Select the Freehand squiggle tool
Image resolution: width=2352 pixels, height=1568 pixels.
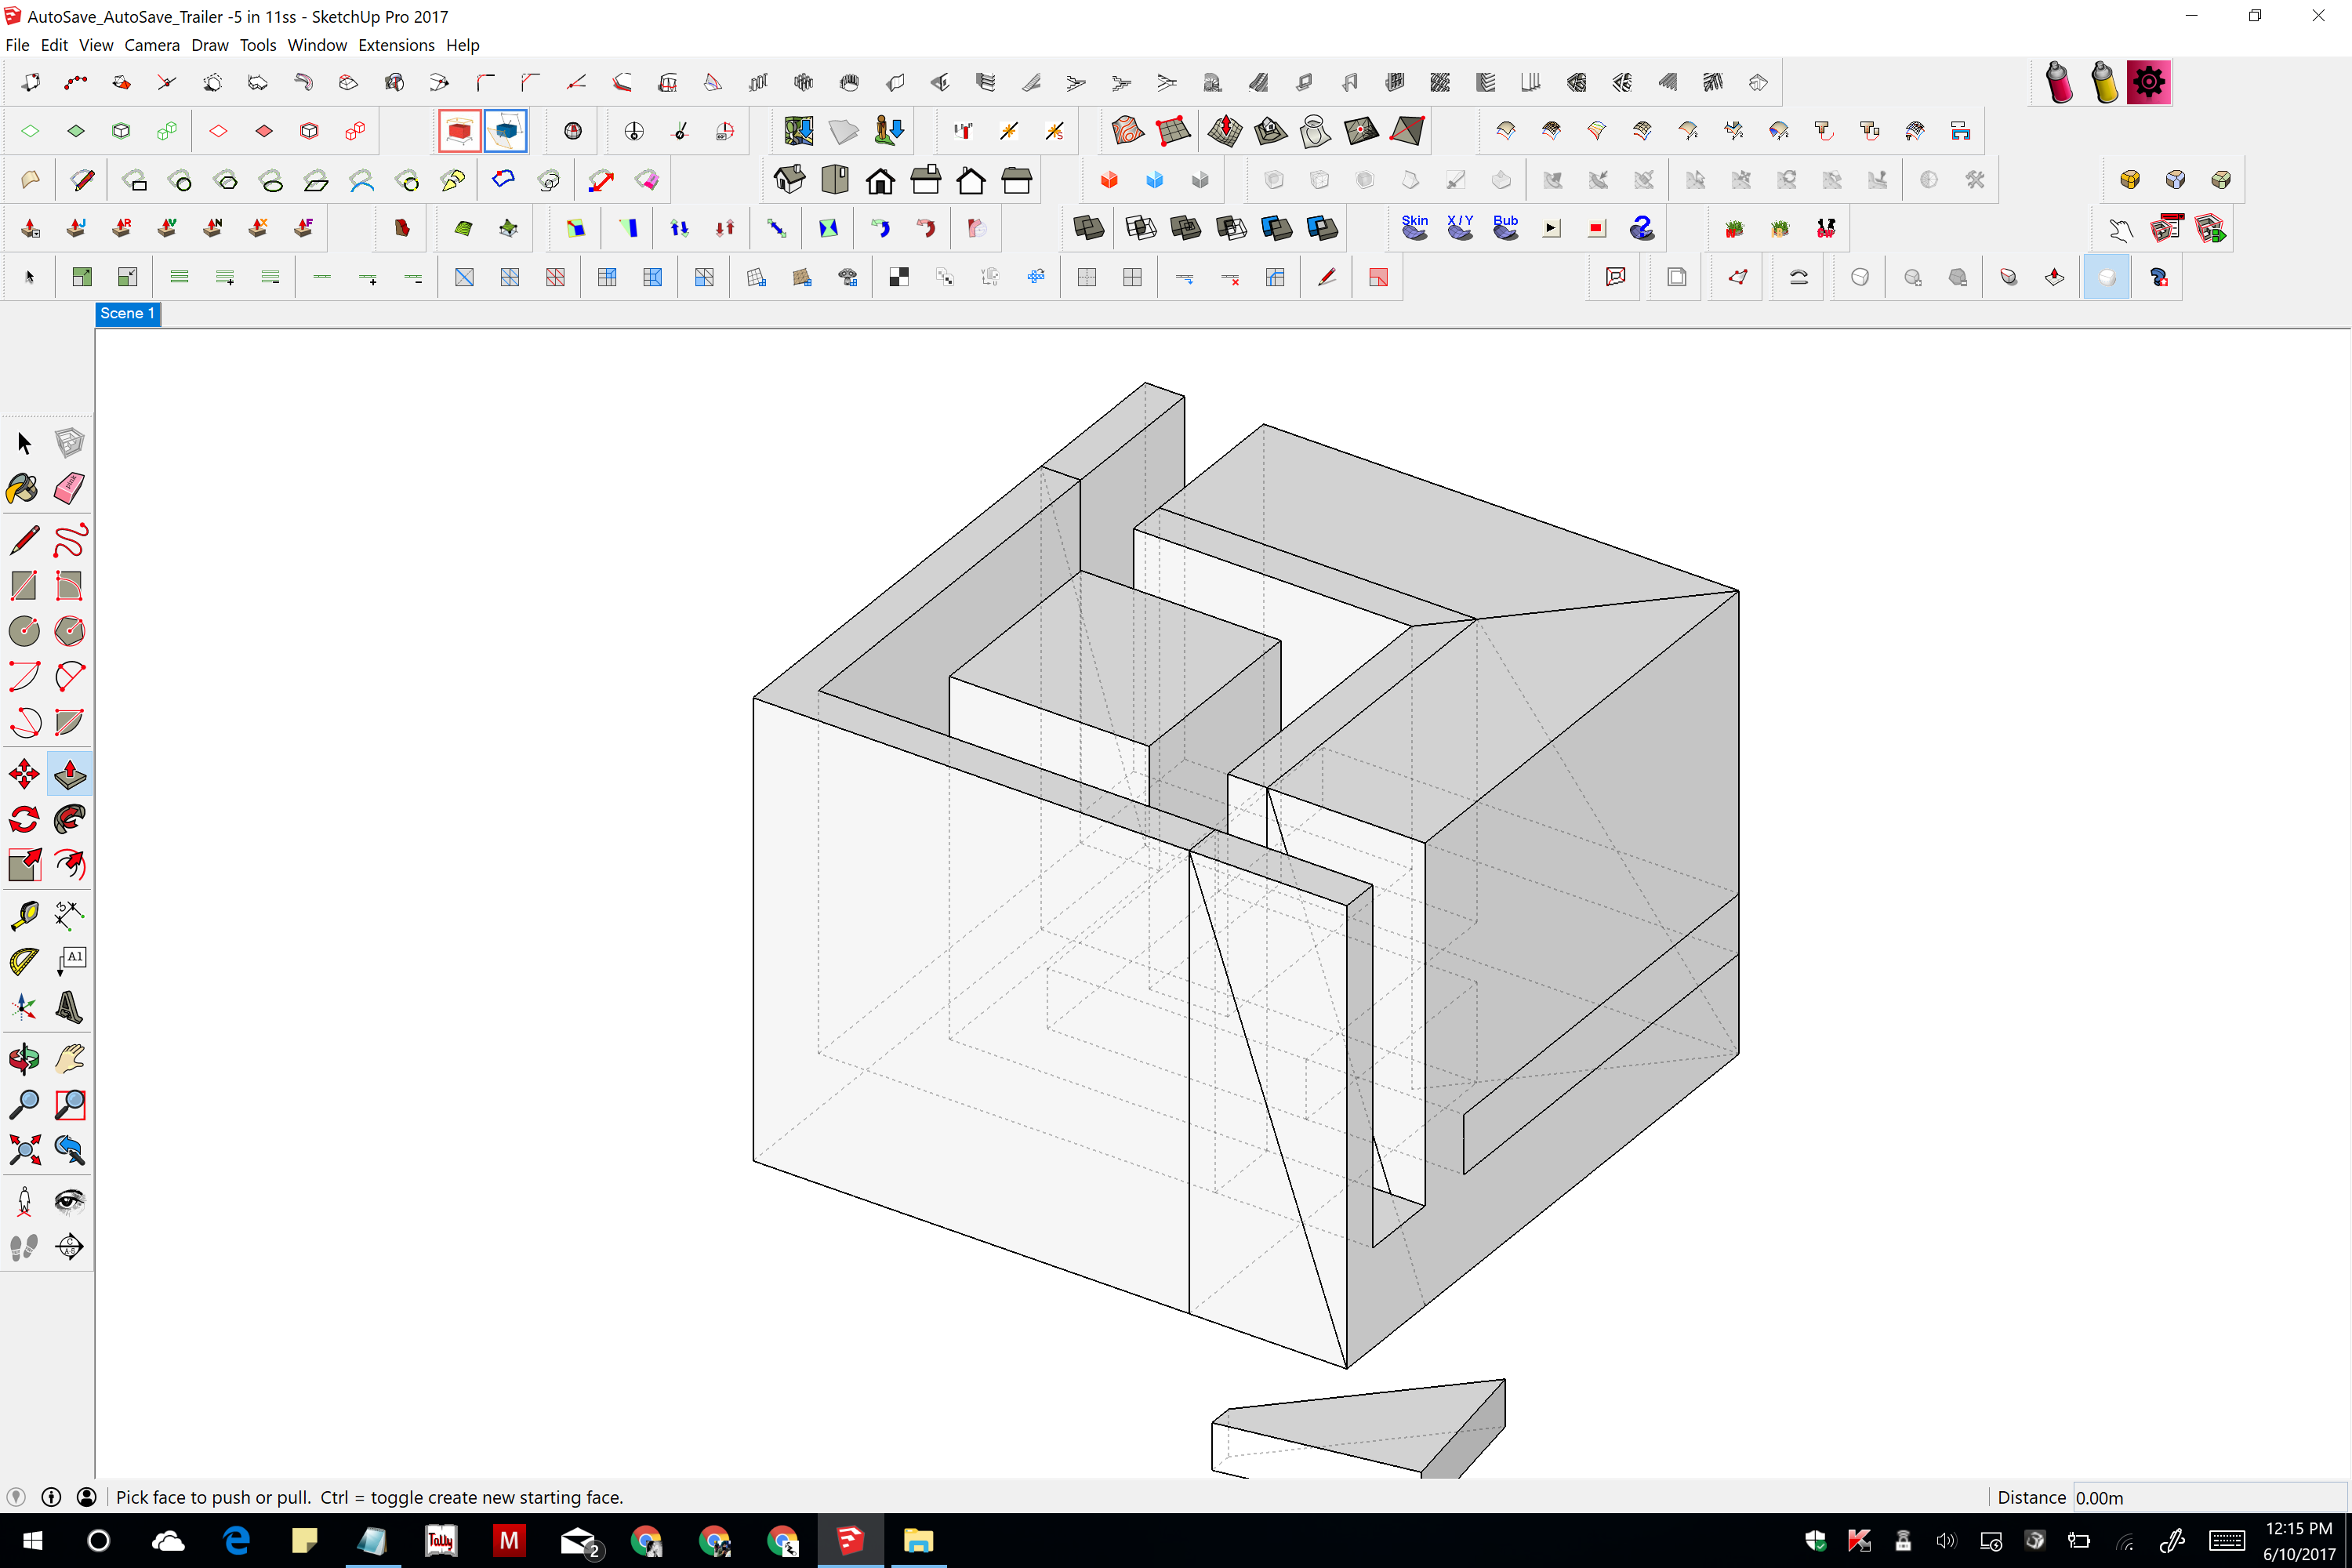tap(69, 540)
